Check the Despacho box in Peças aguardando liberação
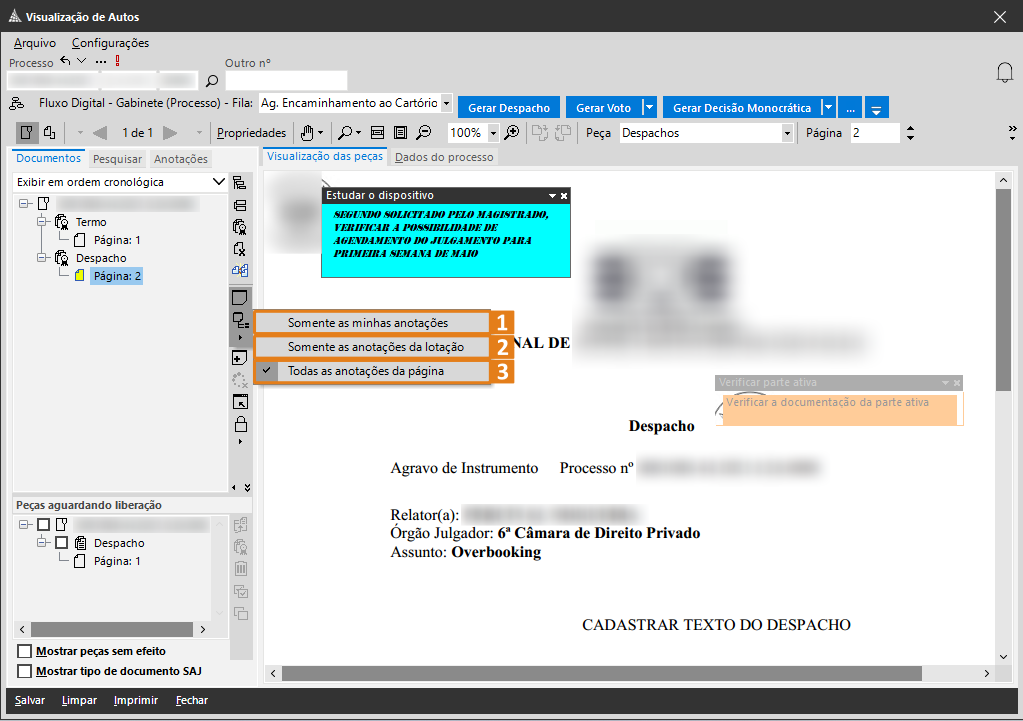This screenshot has height=721, width=1023. [61, 543]
